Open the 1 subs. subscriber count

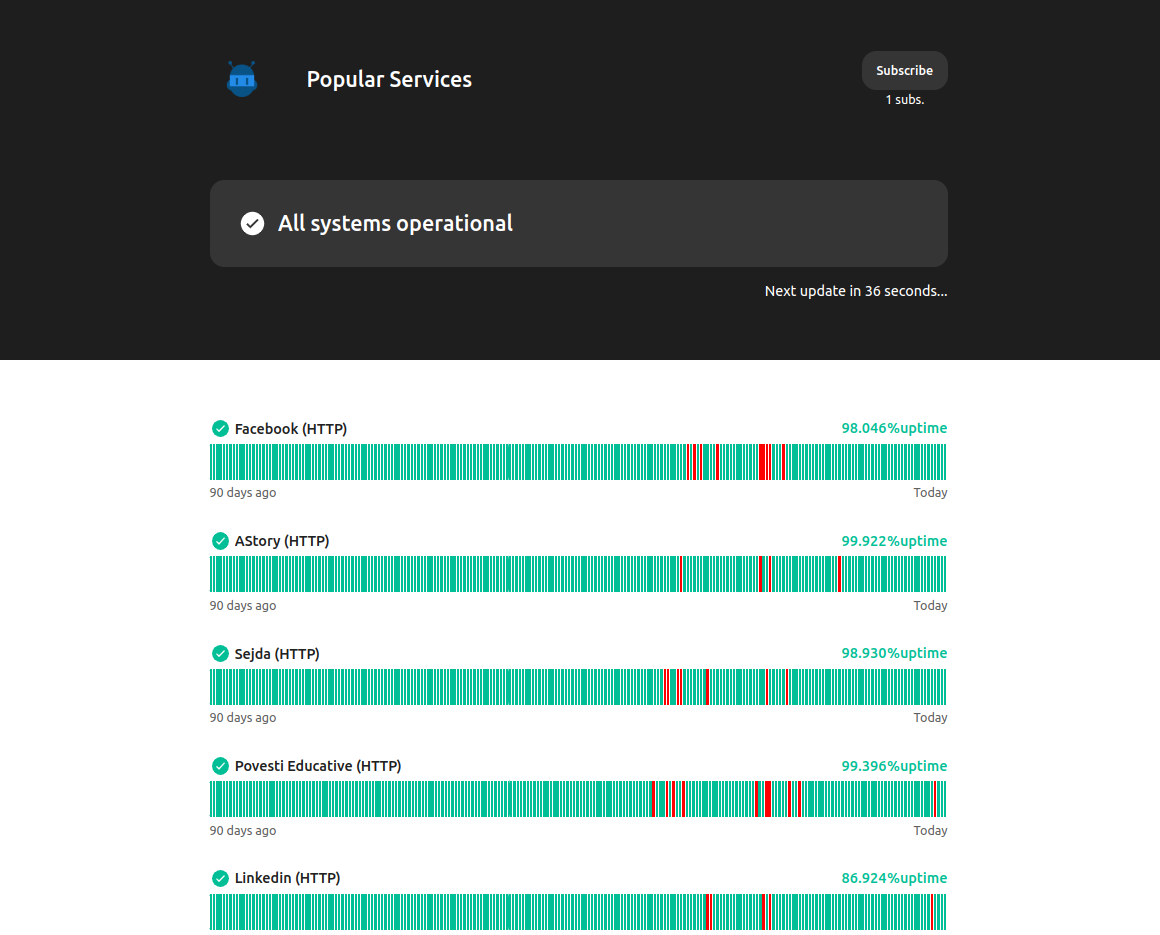click(904, 99)
